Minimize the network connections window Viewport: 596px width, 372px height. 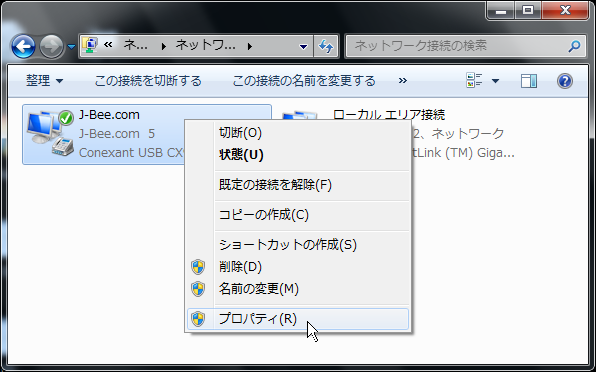(501, 11)
